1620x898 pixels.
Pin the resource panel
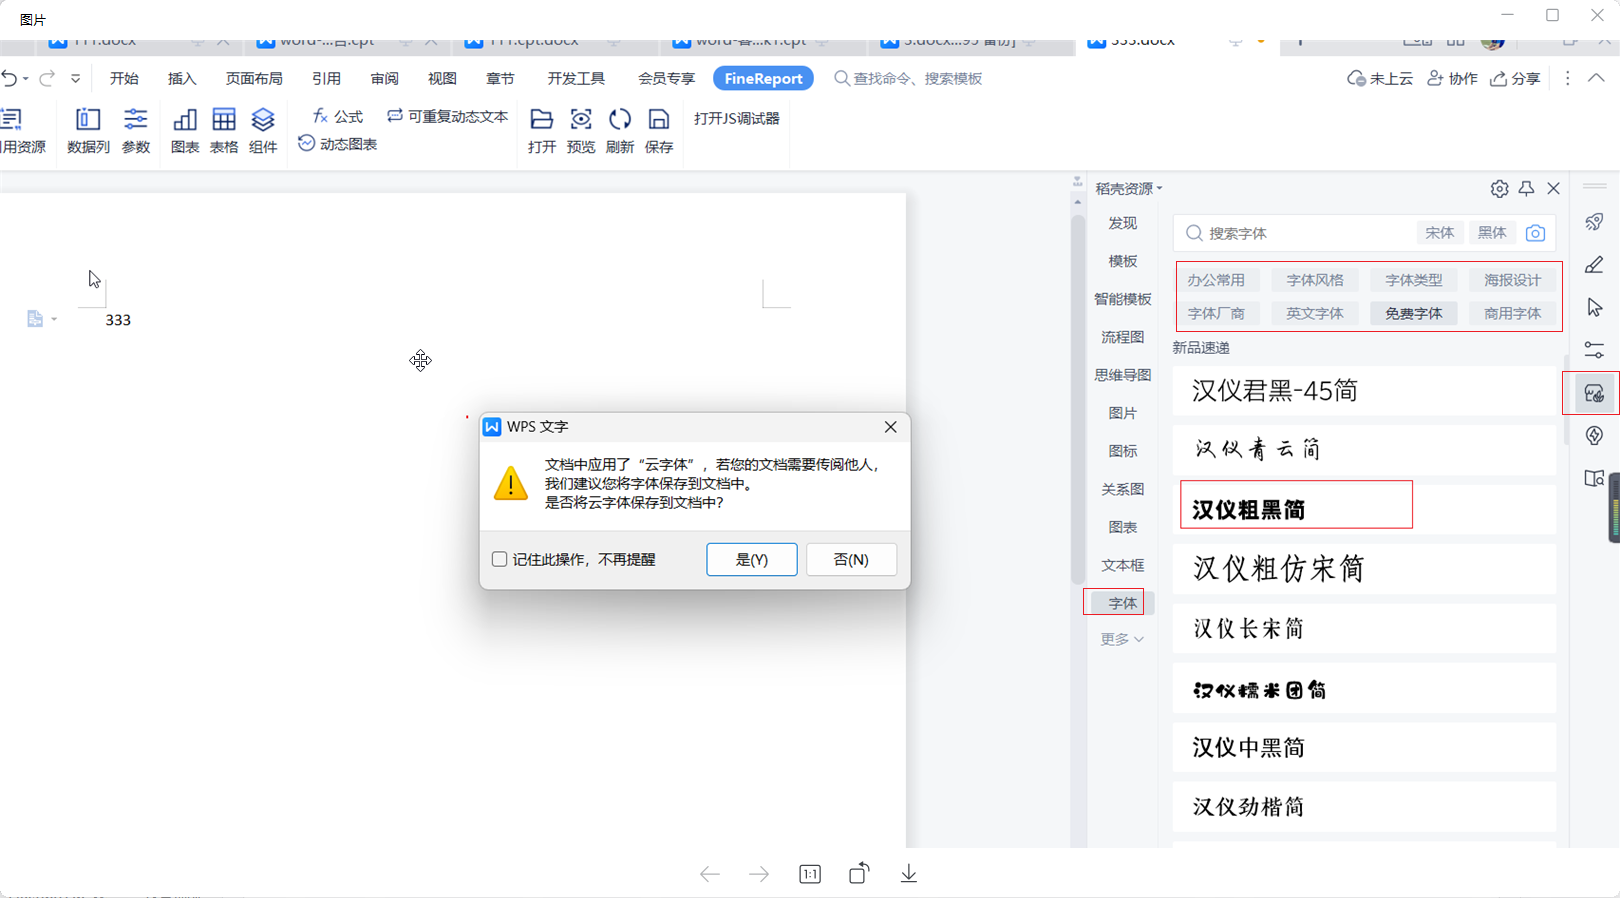(x=1526, y=188)
